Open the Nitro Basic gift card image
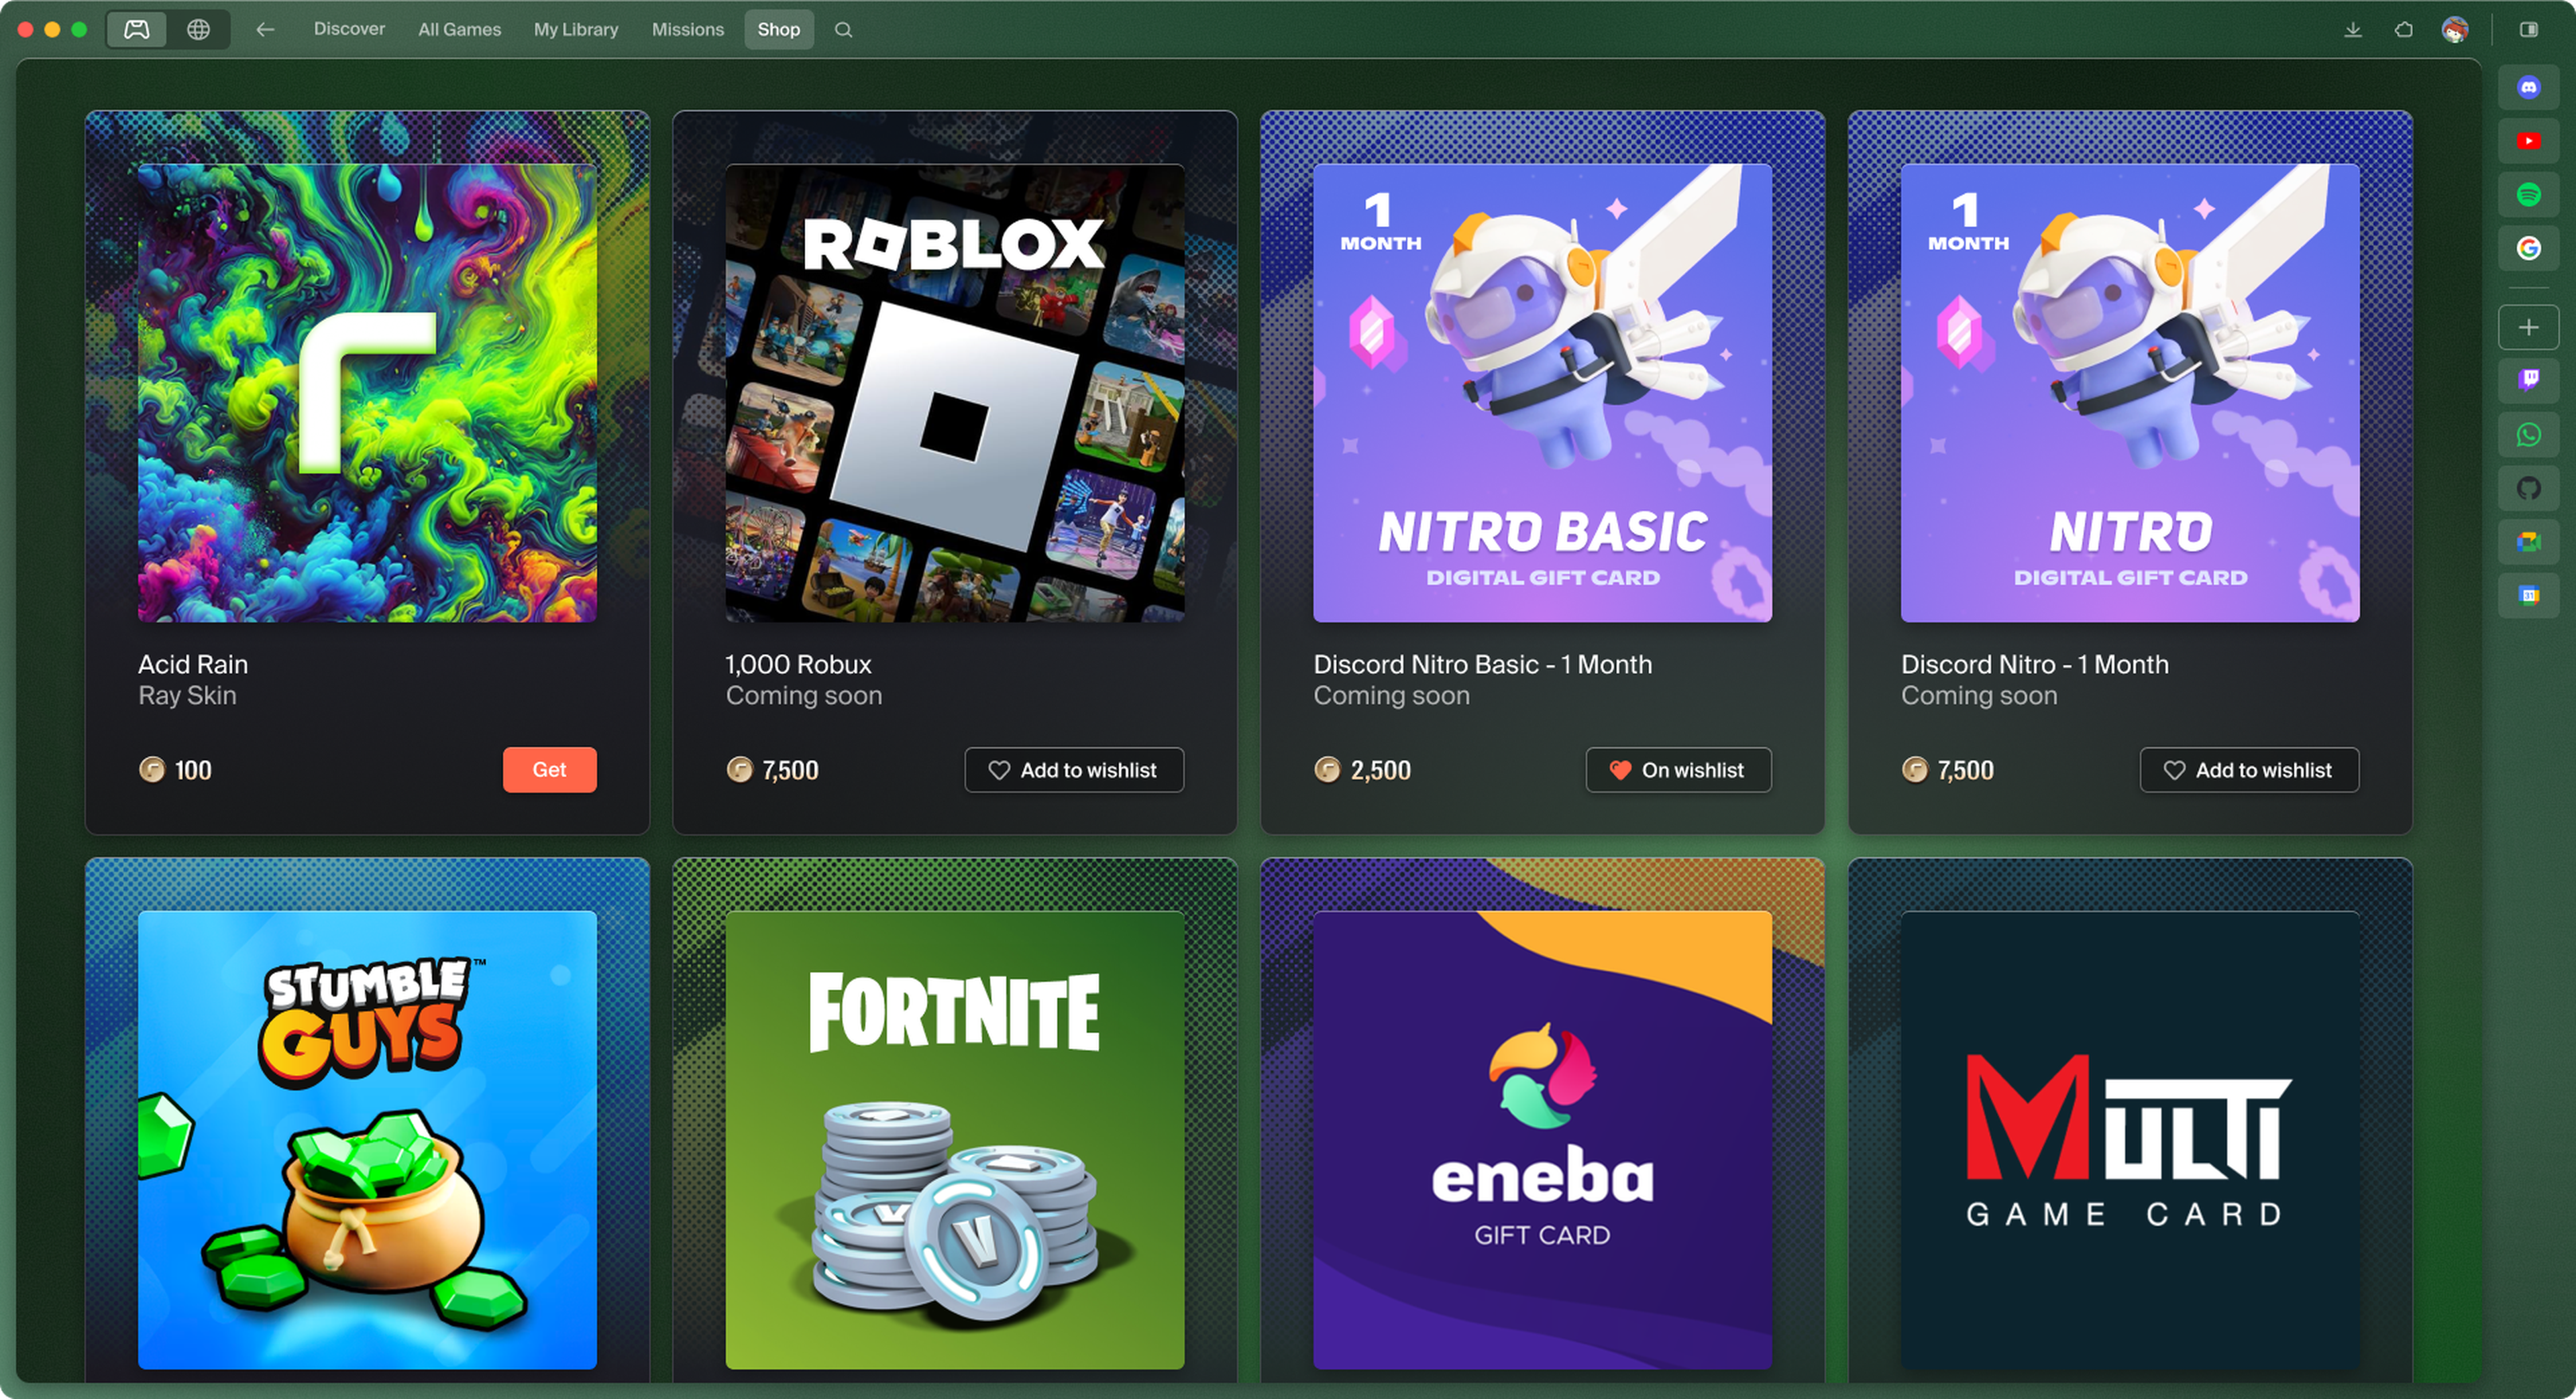Viewport: 2576px width, 1399px height. 1542,393
